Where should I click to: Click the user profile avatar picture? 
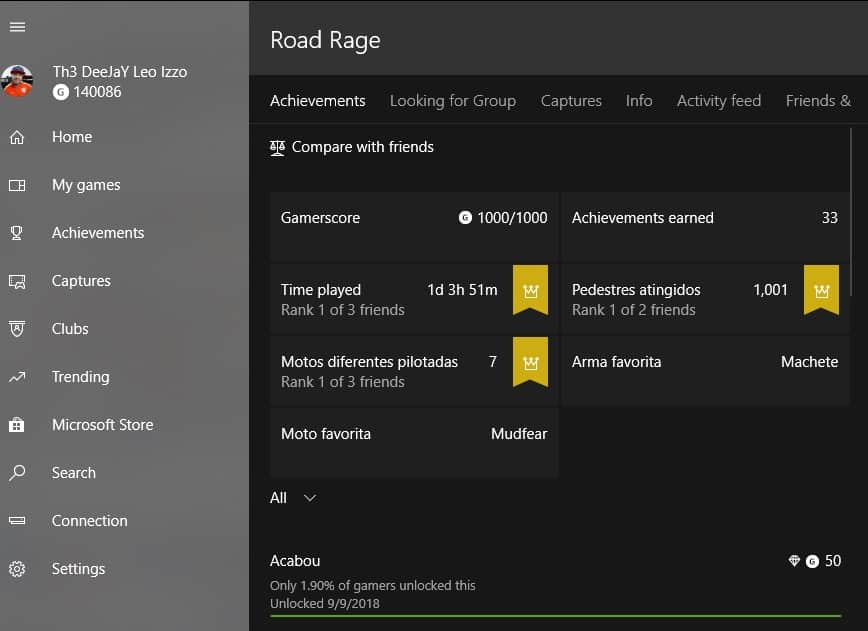click(17, 81)
